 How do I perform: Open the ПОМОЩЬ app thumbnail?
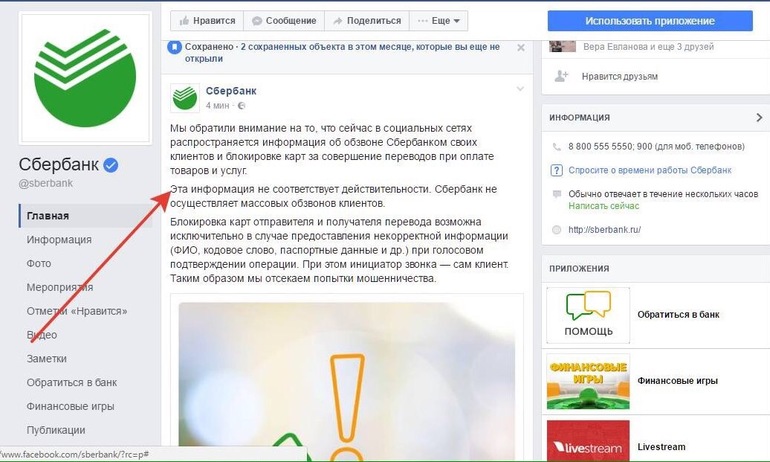click(x=588, y=315)
